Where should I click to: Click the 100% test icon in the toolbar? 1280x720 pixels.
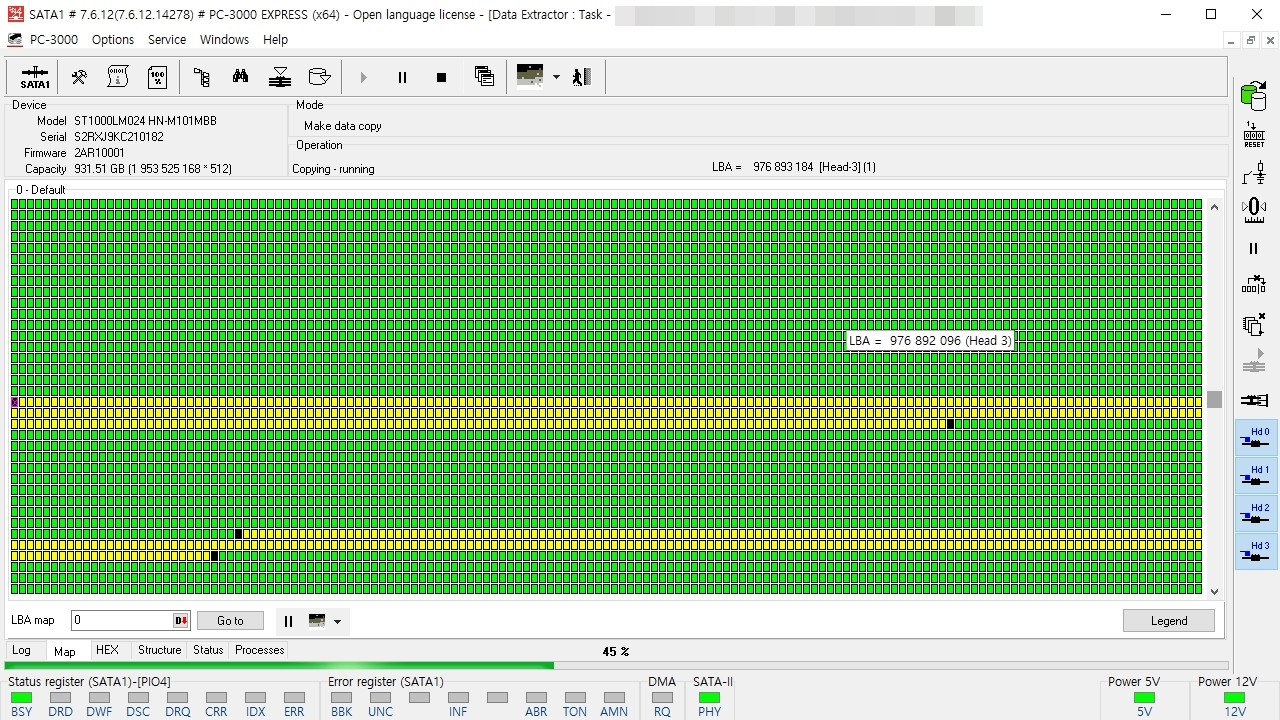coord(158,77)
